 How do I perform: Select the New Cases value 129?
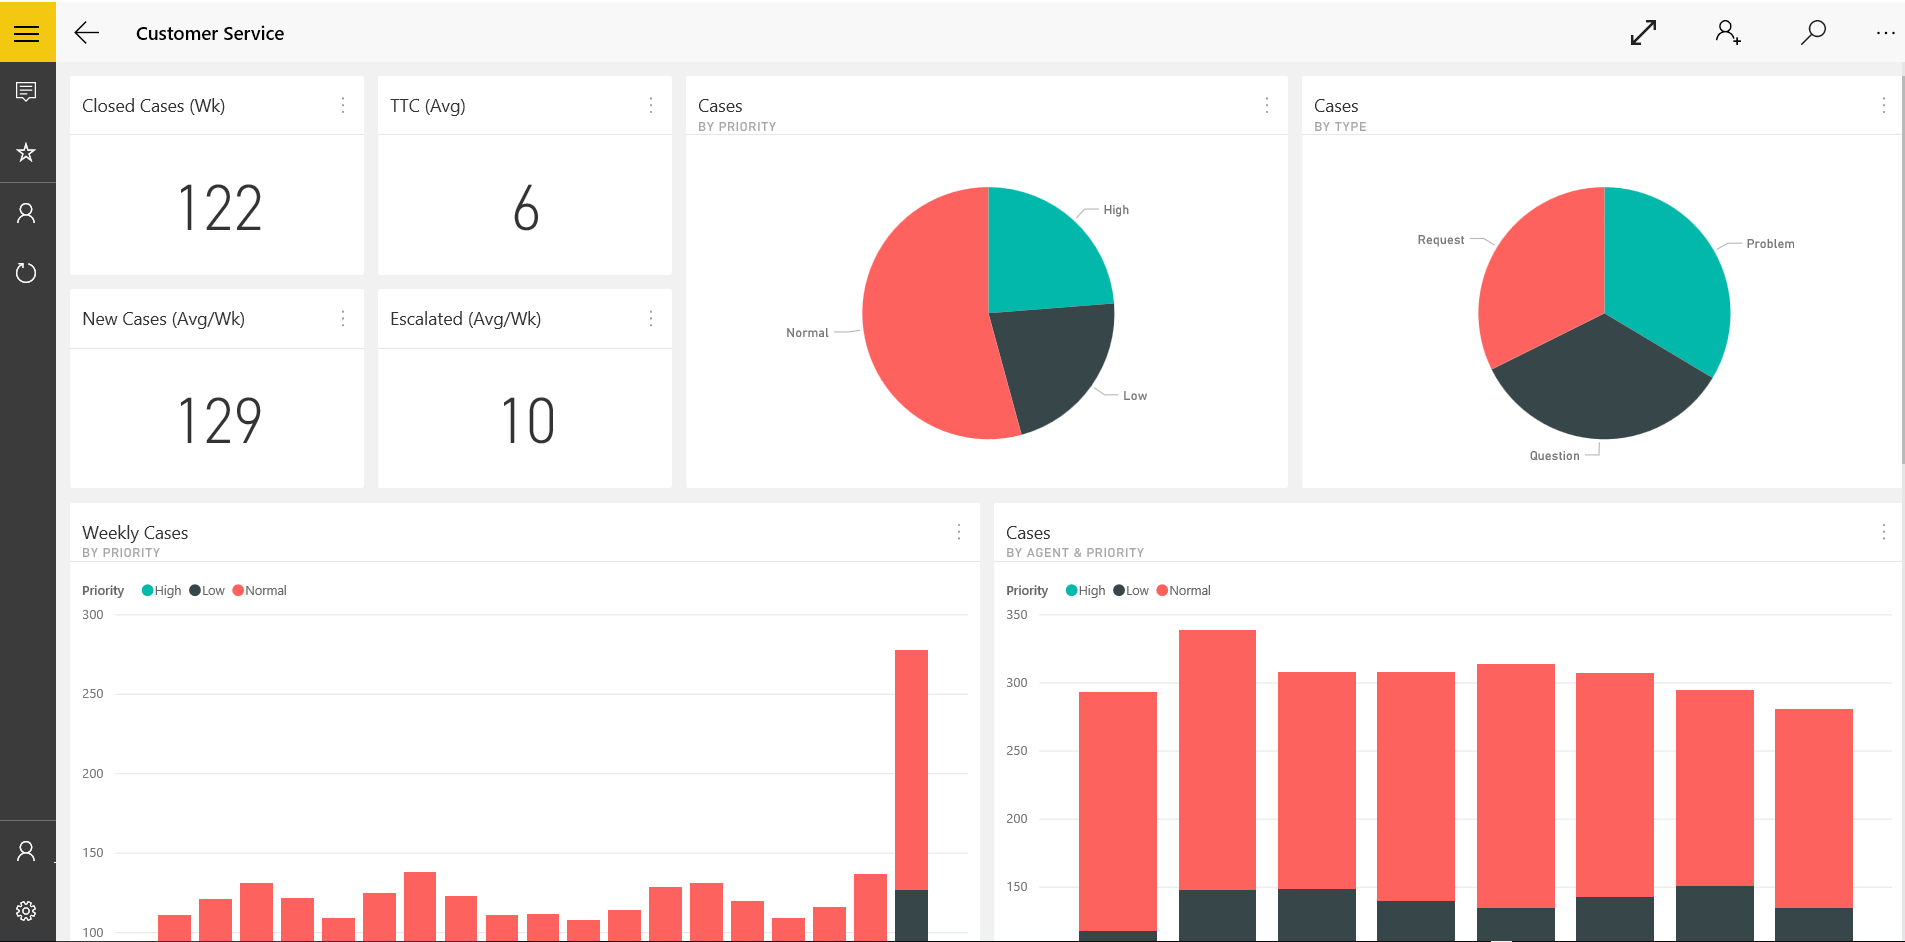tap(219, 421)
